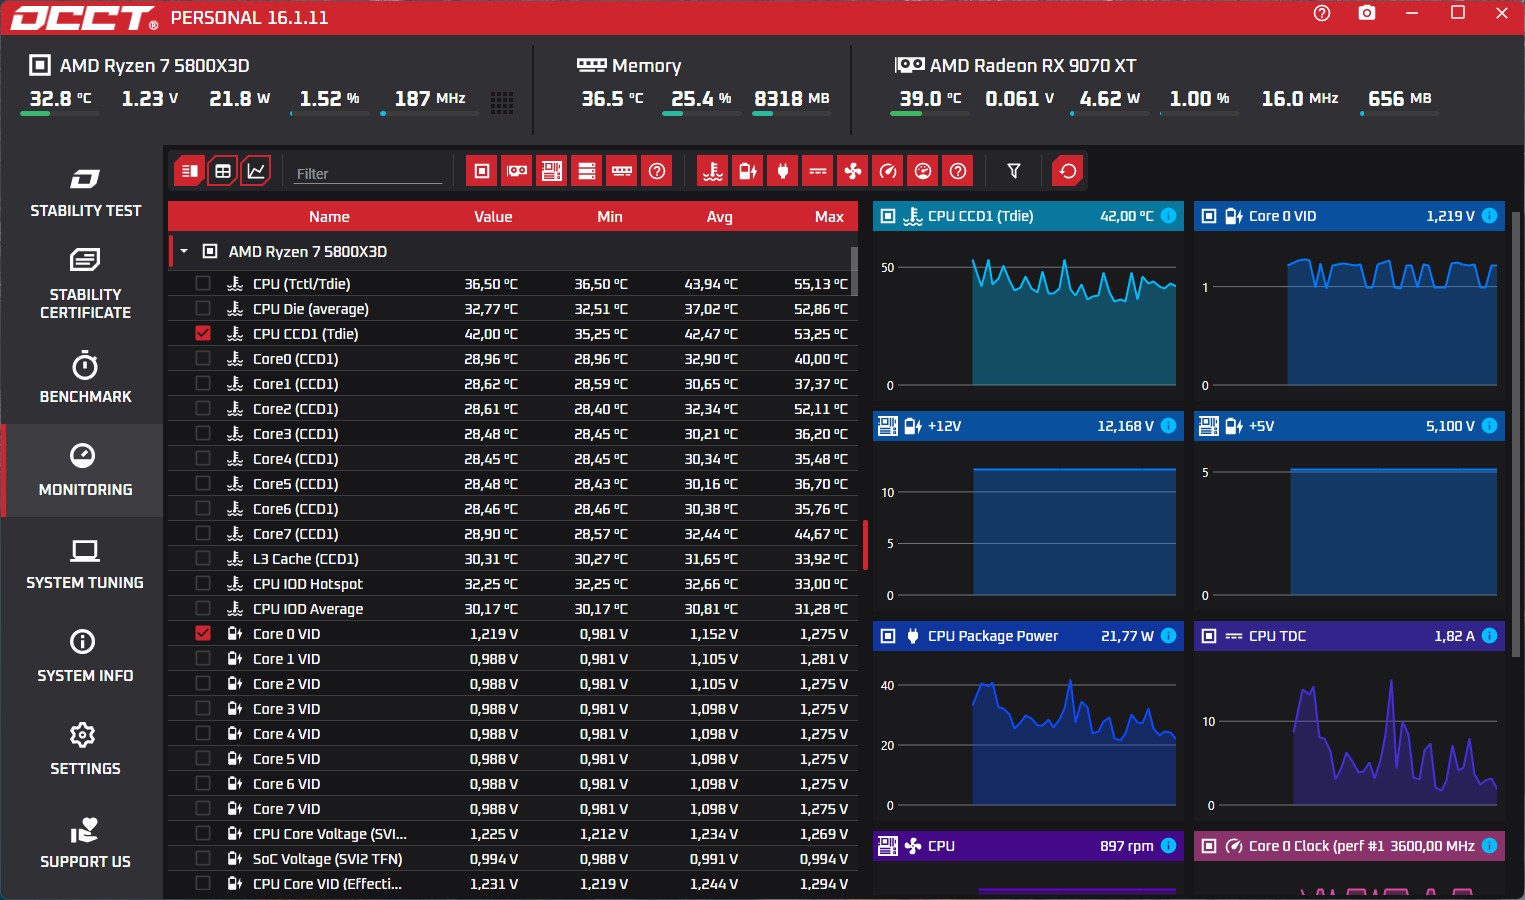Sort sensor table by Max column
This screenshot has width=1525, height=900.
tap(829, 217)
